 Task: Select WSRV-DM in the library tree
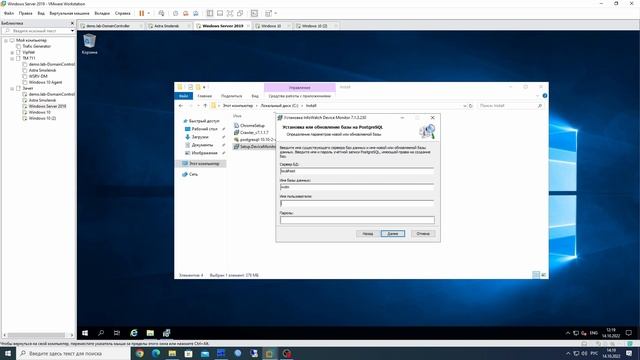click(x=38, y=76)
